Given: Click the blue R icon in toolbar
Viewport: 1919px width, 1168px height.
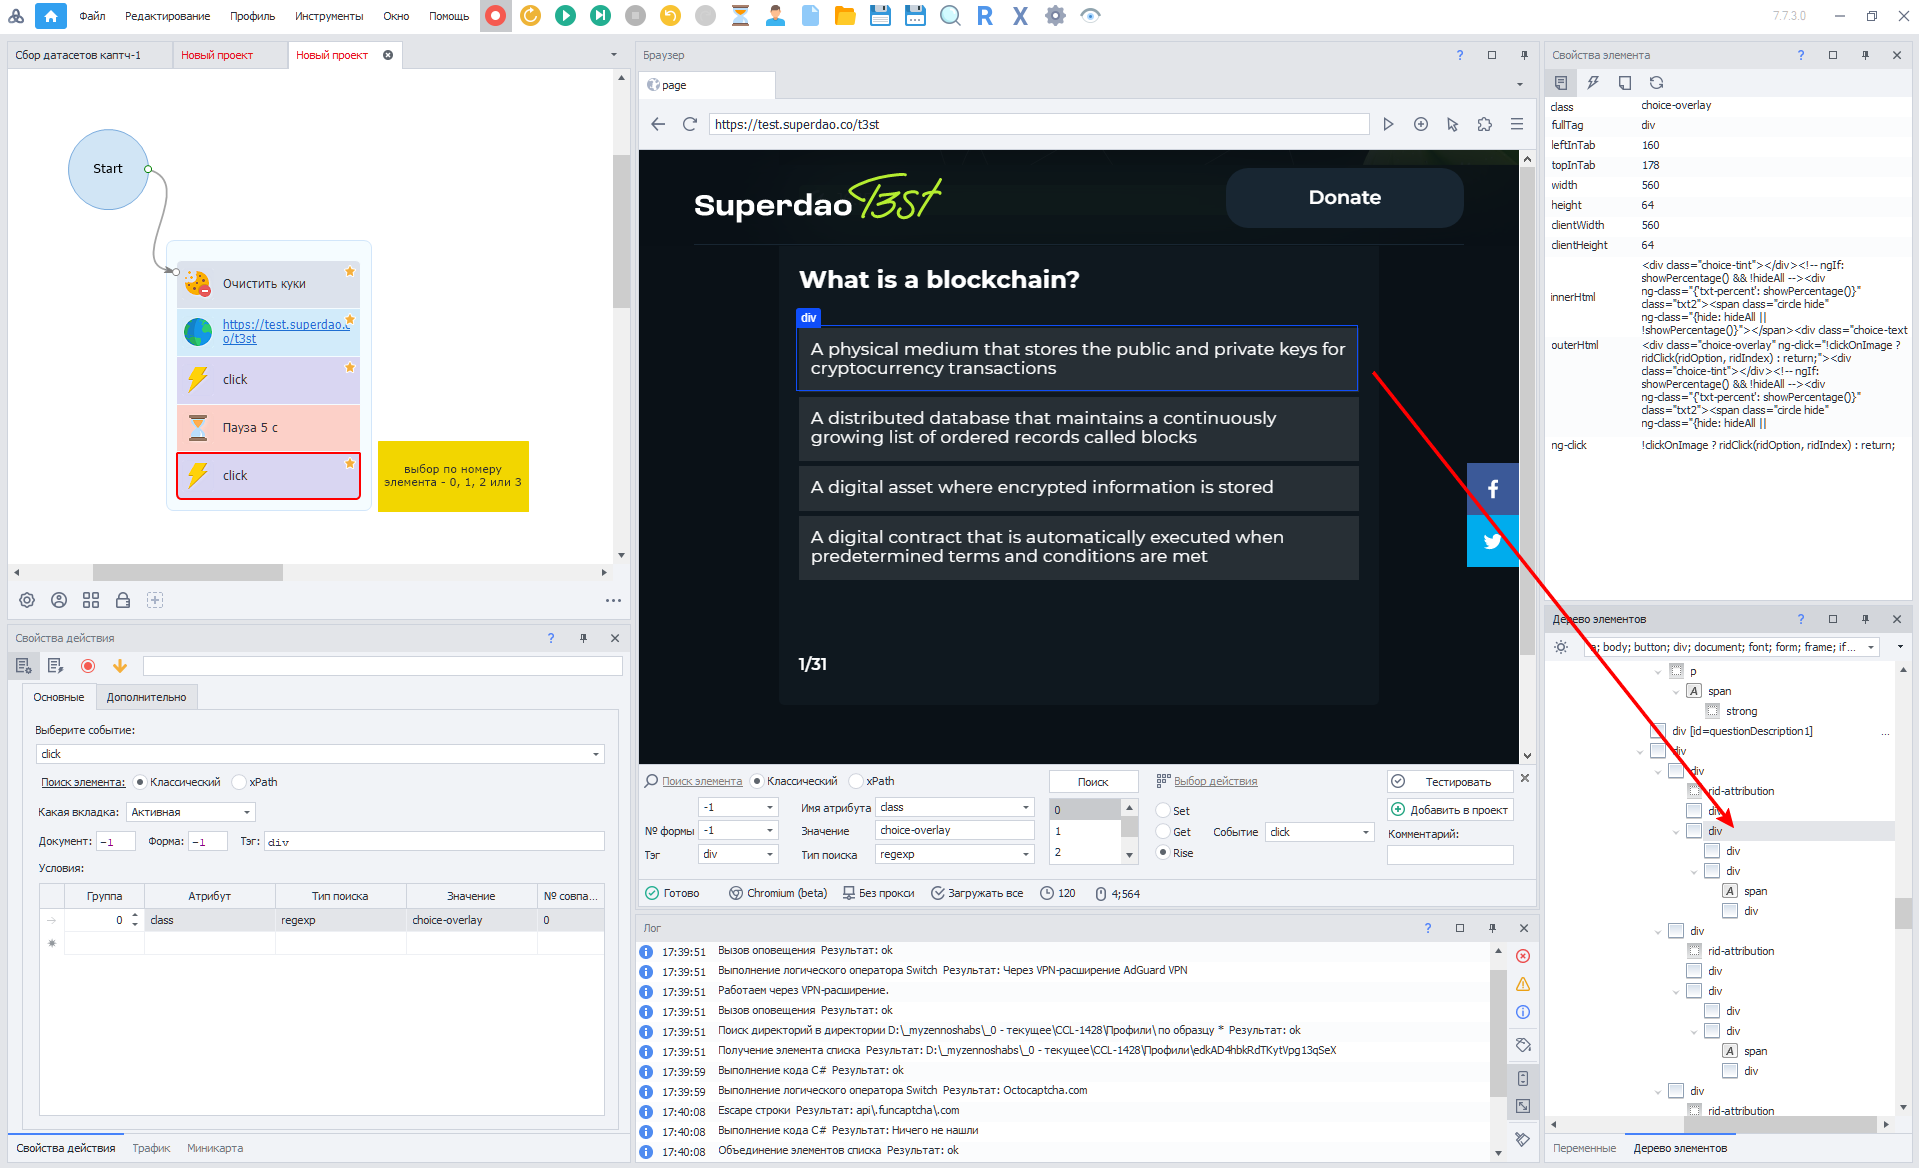Looking at the screenshot, I should tap(985, 16).
